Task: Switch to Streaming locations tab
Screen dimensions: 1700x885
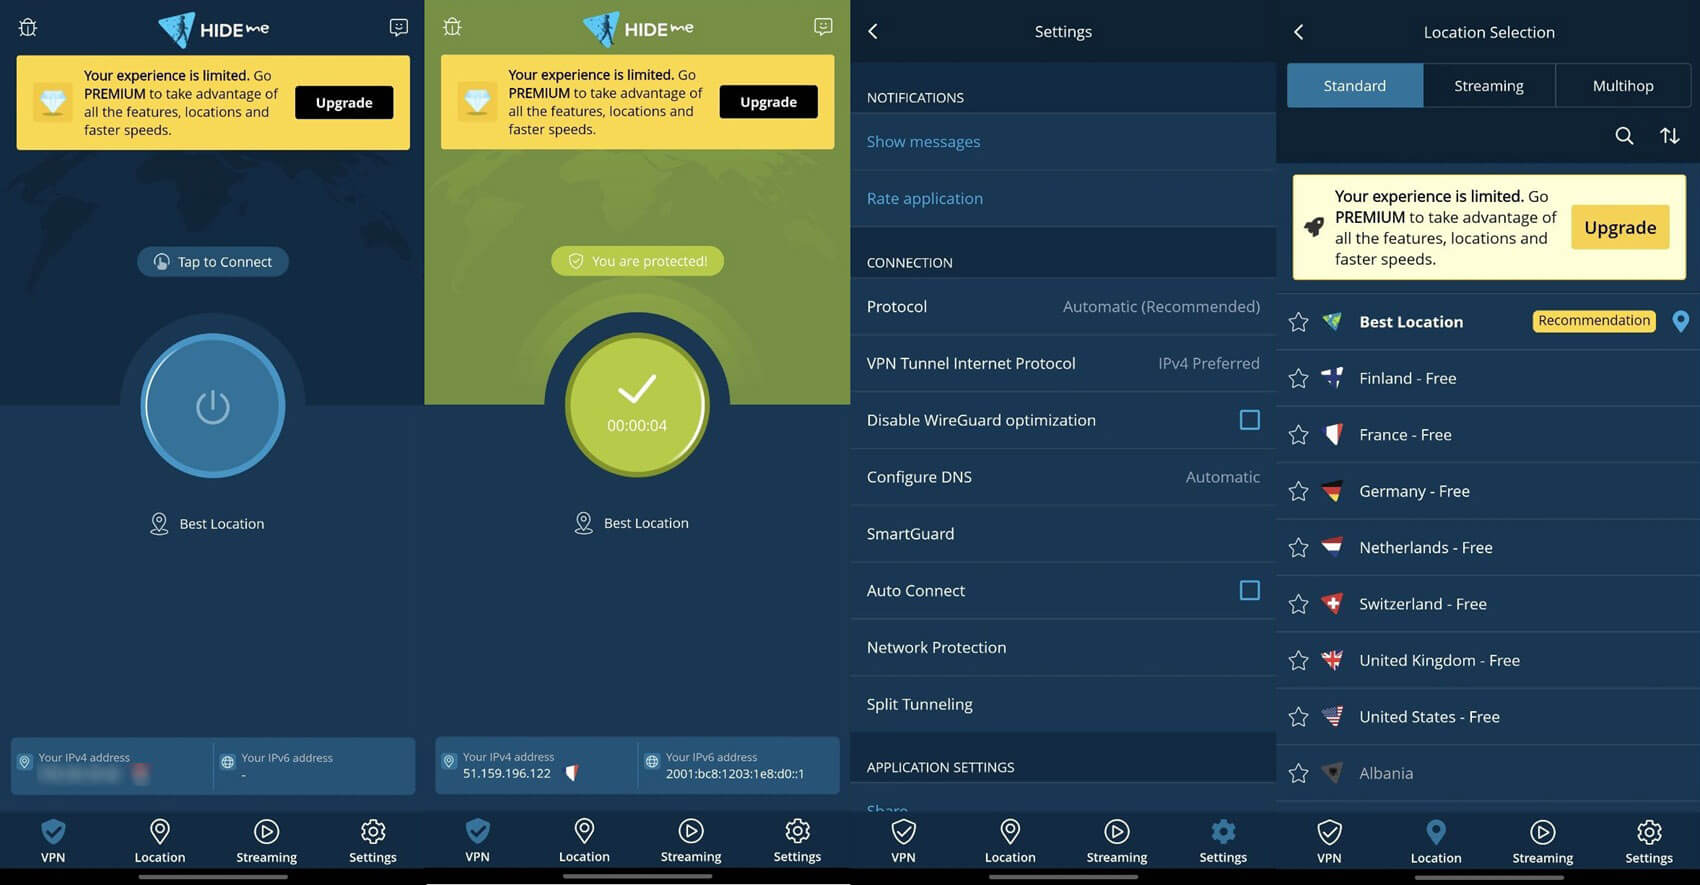Action: coord(1489,86)
